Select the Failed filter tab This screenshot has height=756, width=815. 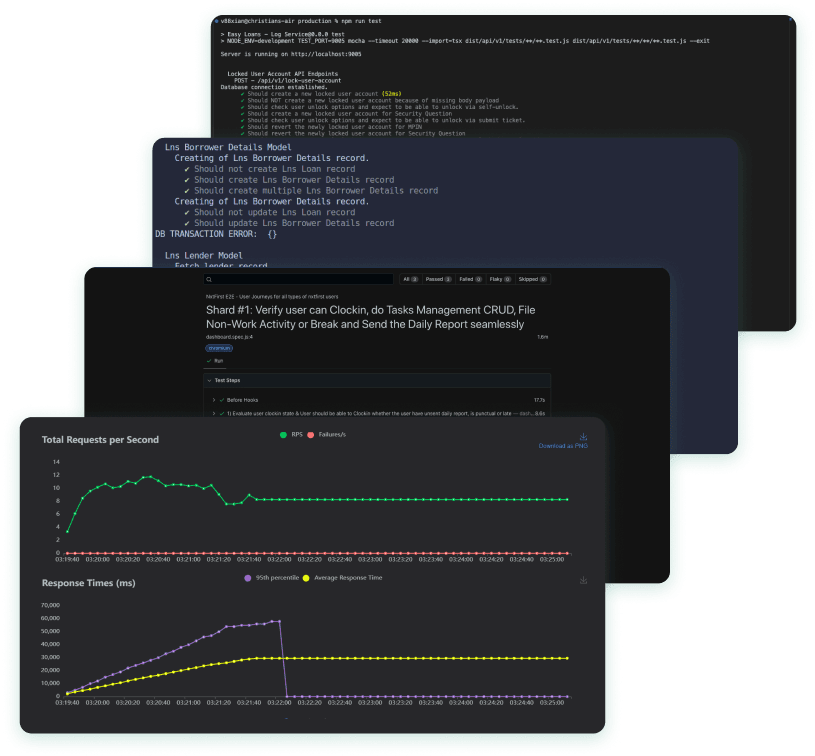(470, 279)
